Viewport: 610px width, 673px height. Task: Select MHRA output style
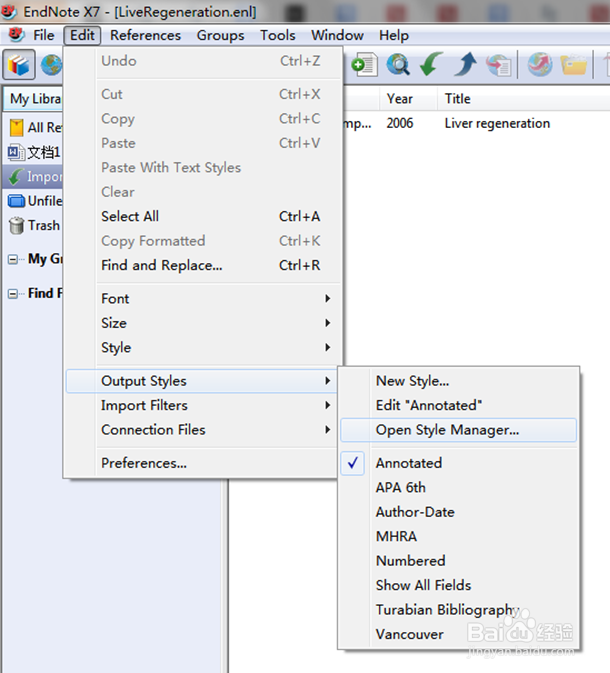tap(458, 537)
